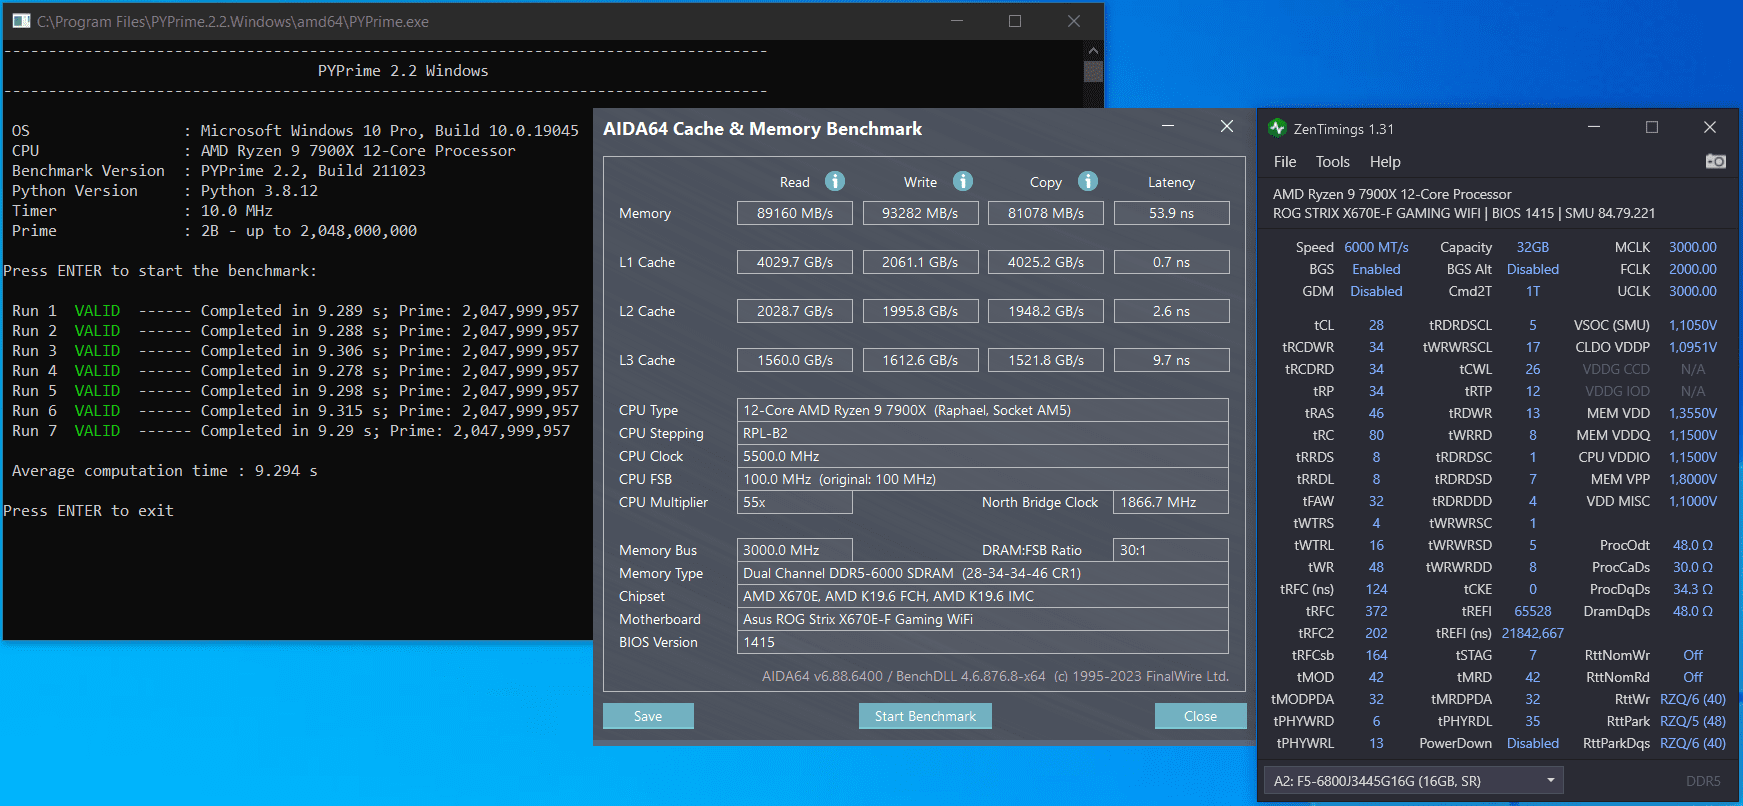Click the DDR5 label in ZenTimings footer

point(1703,781)
